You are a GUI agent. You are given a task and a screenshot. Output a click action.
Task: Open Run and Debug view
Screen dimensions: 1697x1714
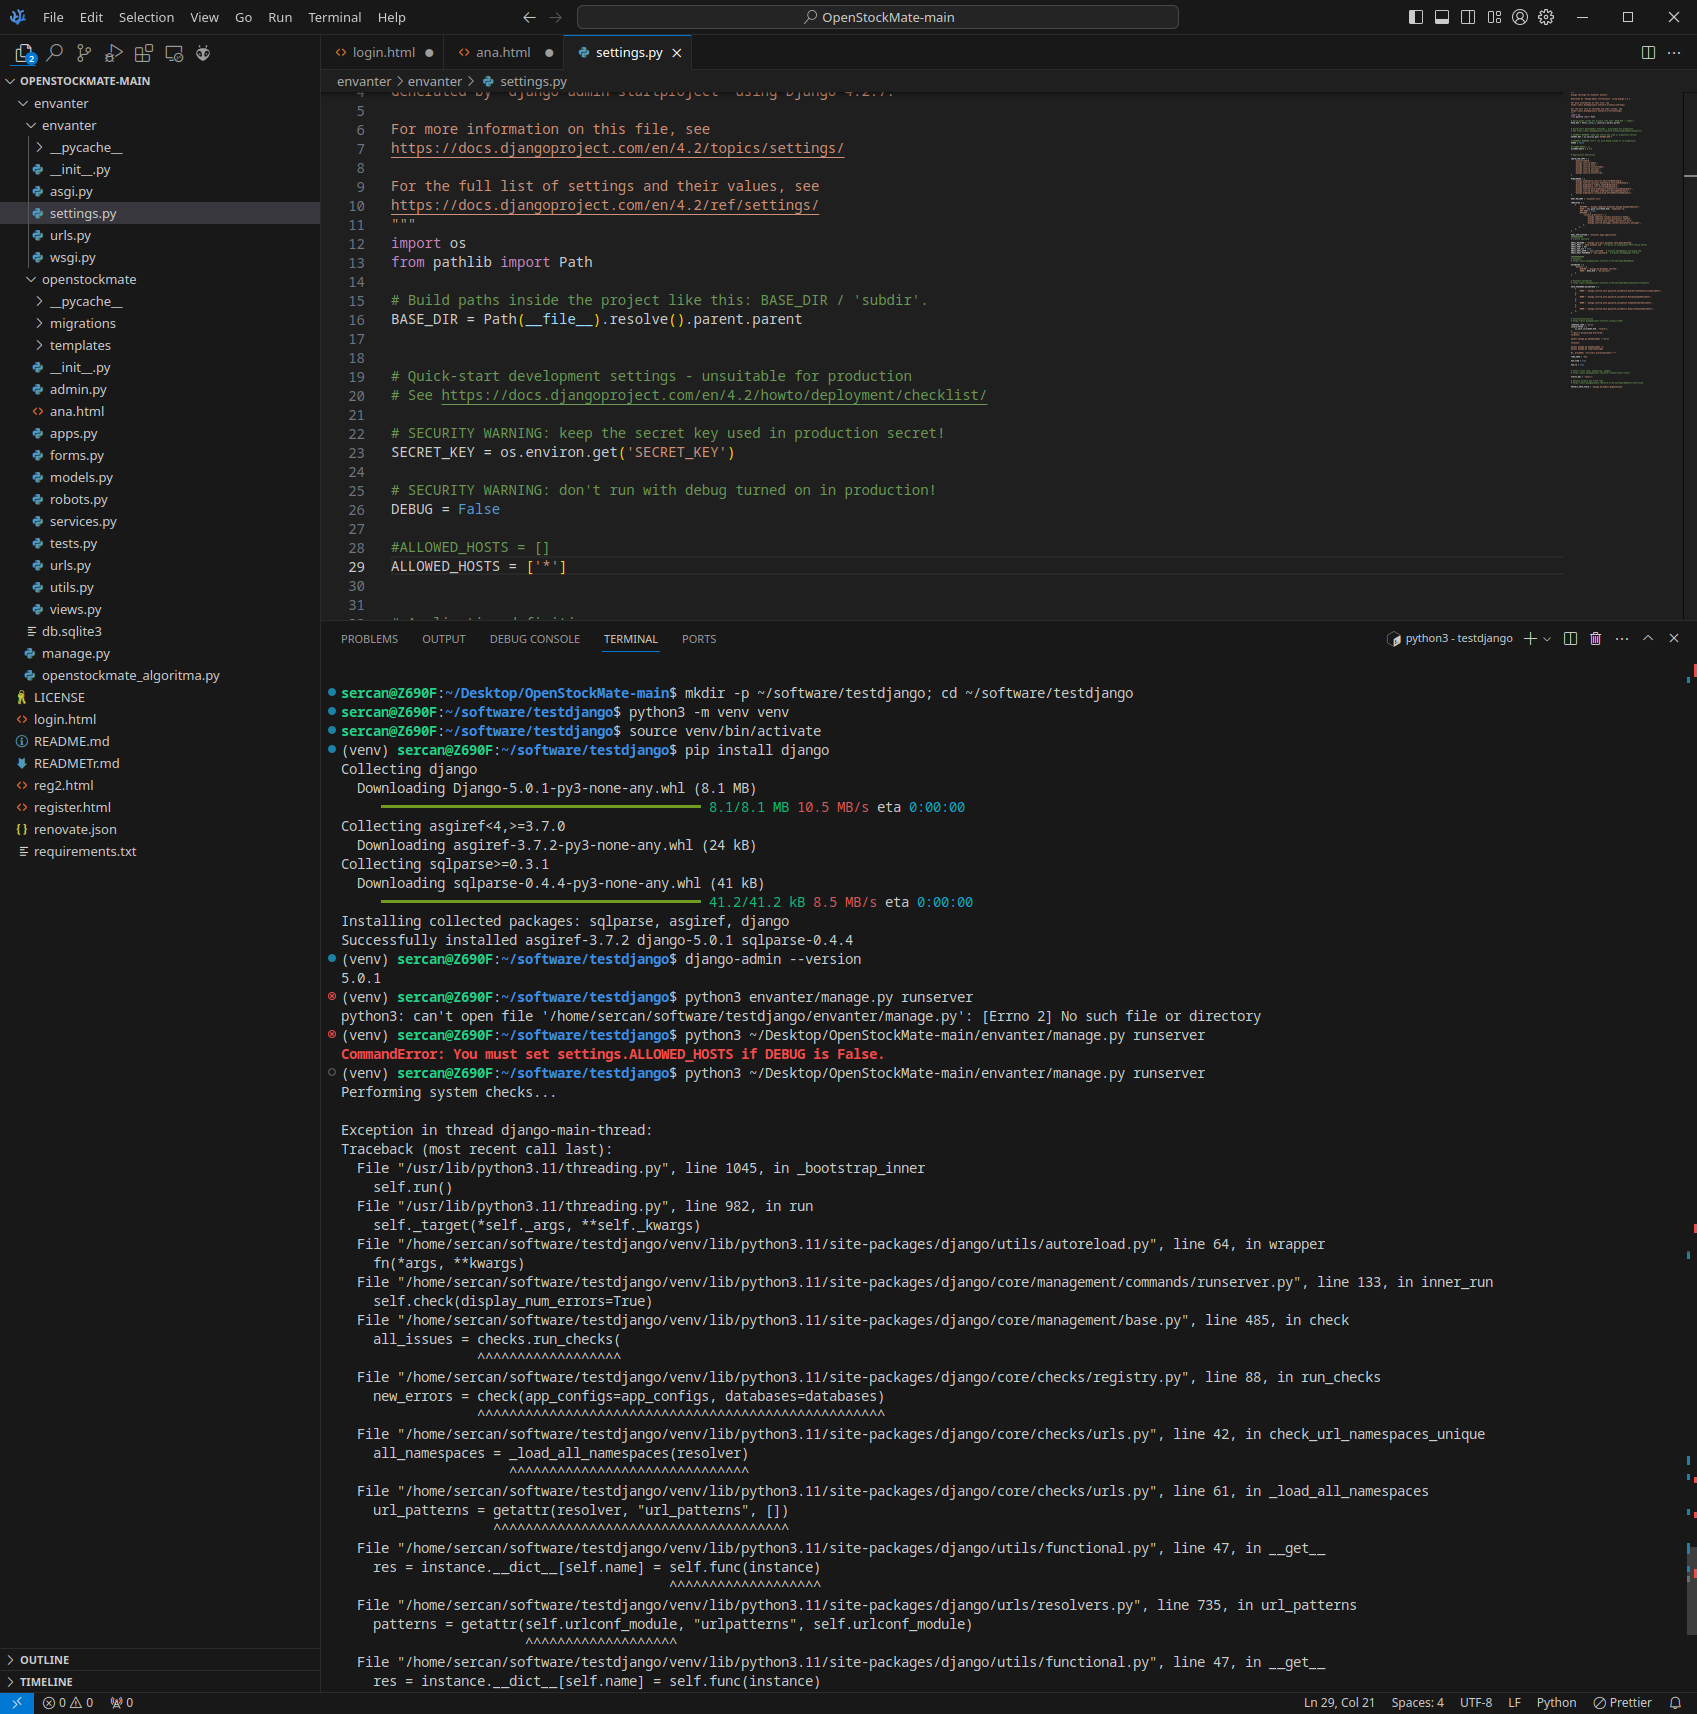coord(114,53)
